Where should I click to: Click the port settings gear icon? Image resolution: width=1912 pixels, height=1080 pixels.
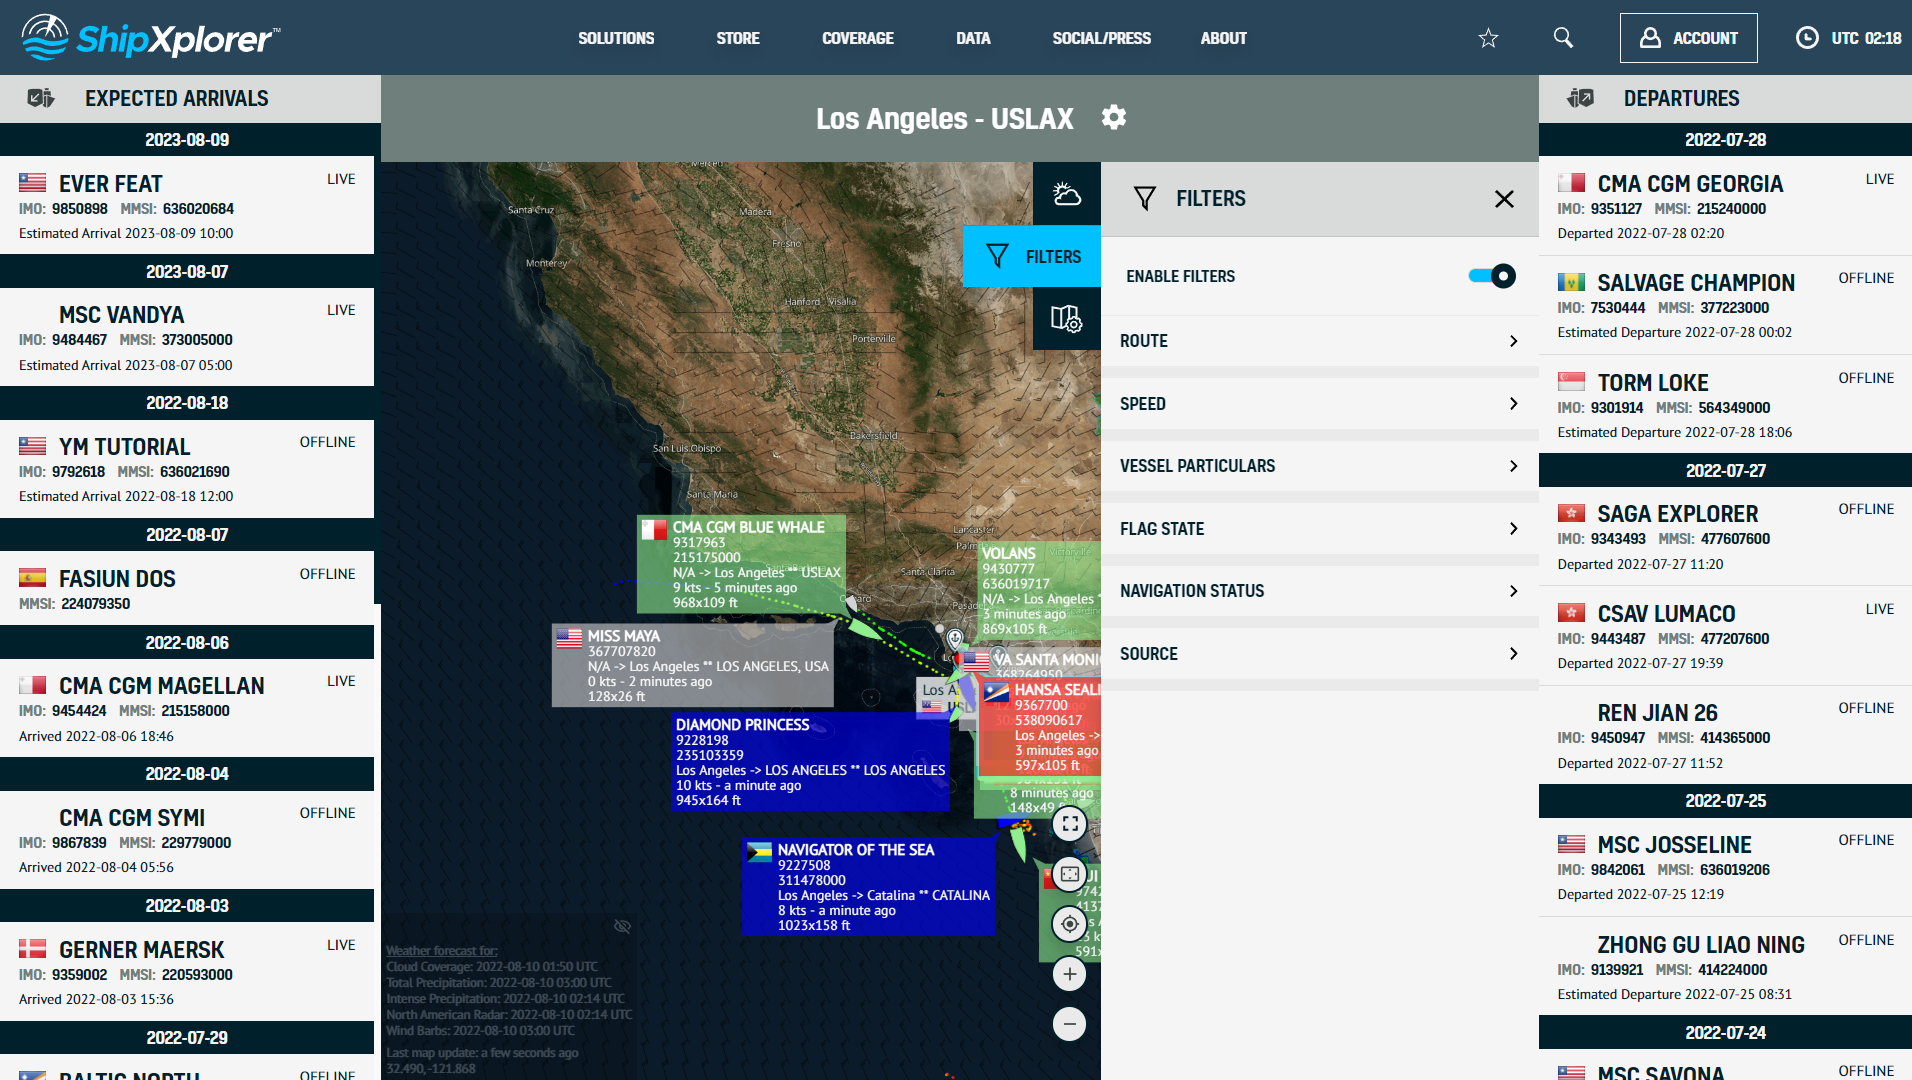pyautogui.click(x=1113, y=118)
